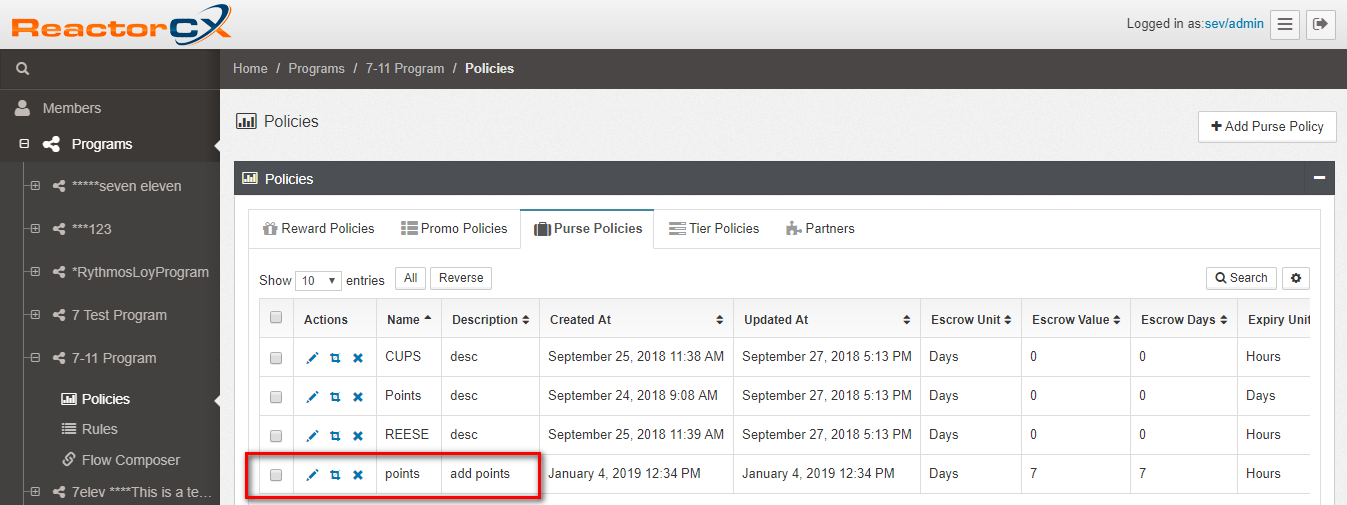Sort table by Created At column header
1347x505 pixels.
point(634,320)
